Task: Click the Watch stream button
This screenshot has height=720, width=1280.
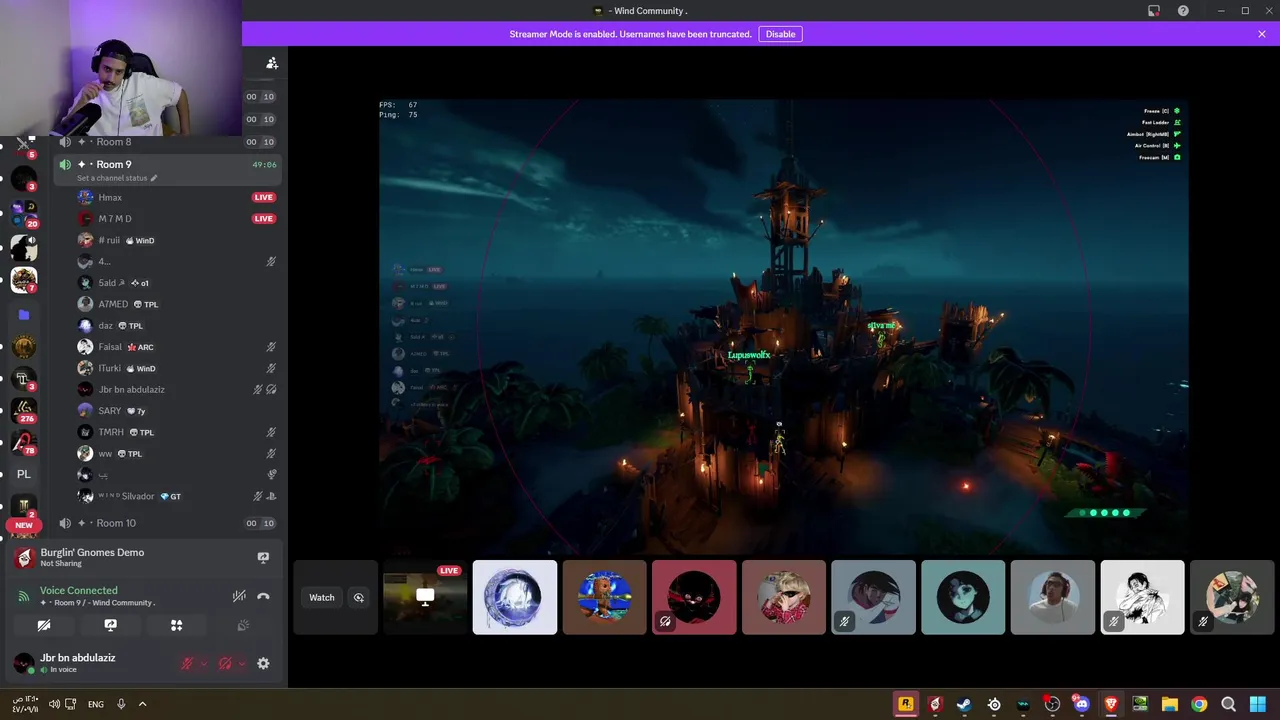Action: click(x=322, y=597)
